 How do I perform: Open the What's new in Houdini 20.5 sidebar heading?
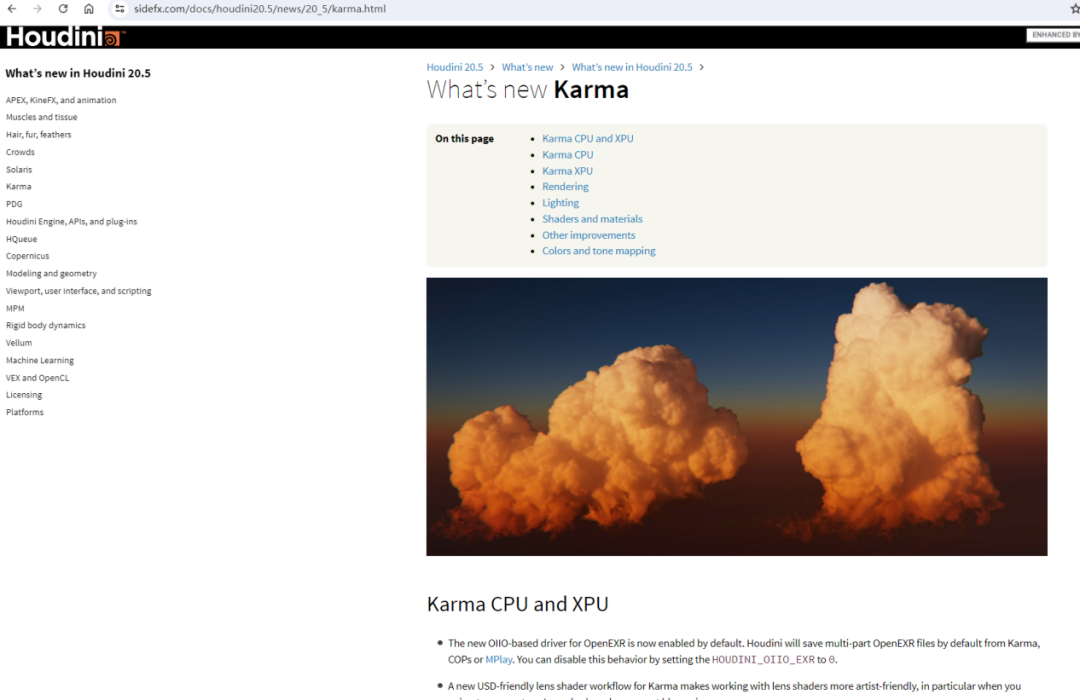[78, 73]
